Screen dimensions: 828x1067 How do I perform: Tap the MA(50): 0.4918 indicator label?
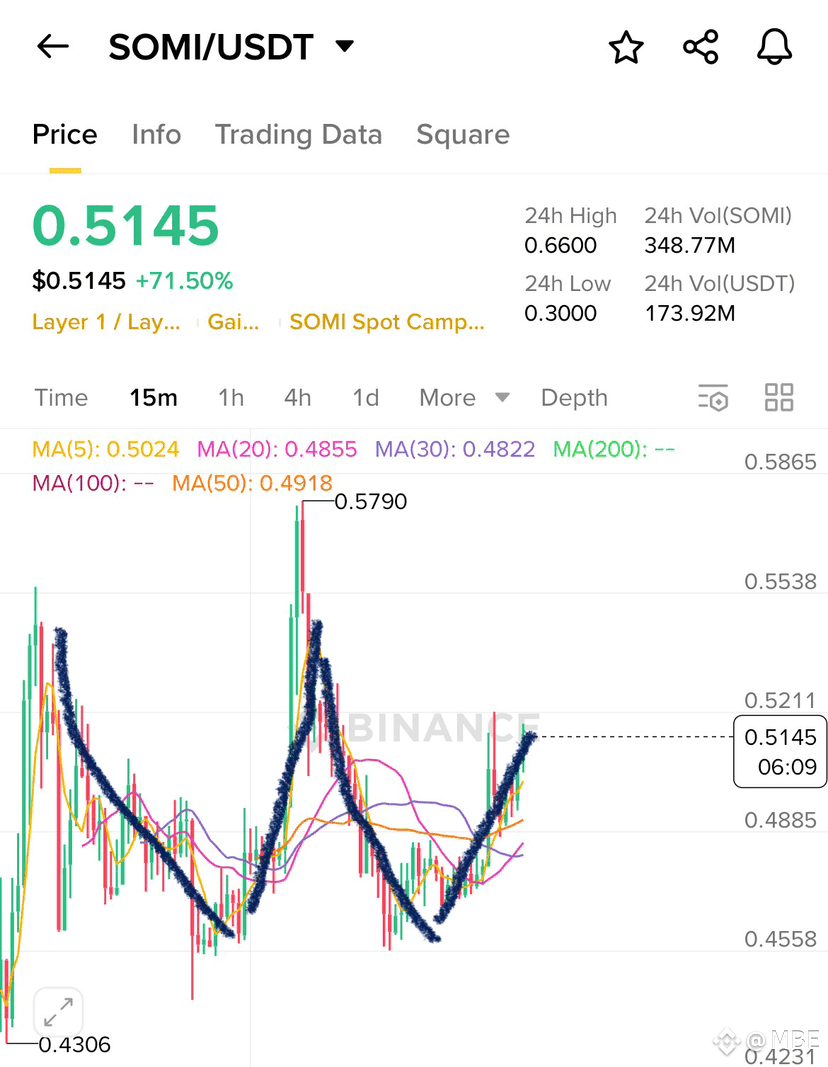[x=252, y=483]
